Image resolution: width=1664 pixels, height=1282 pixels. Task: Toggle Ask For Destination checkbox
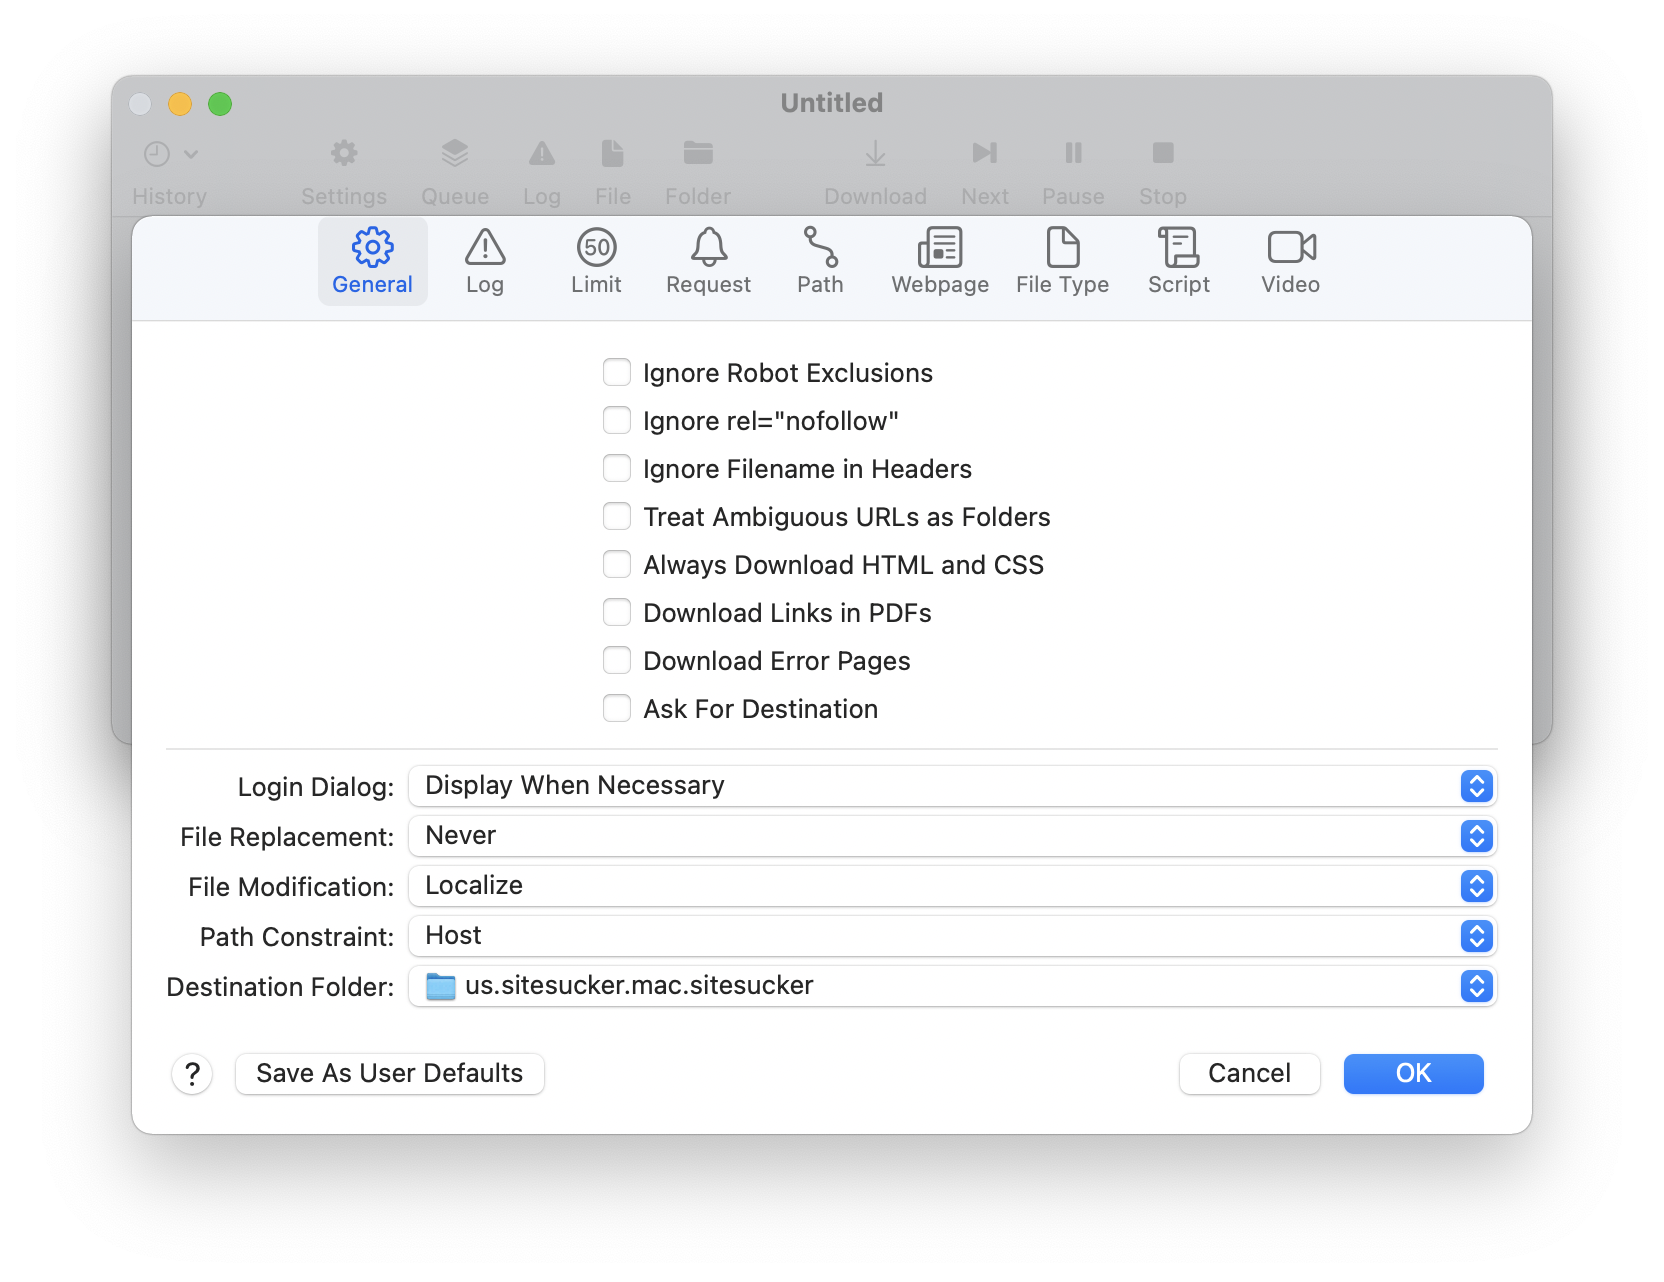(x=617, y=709)
